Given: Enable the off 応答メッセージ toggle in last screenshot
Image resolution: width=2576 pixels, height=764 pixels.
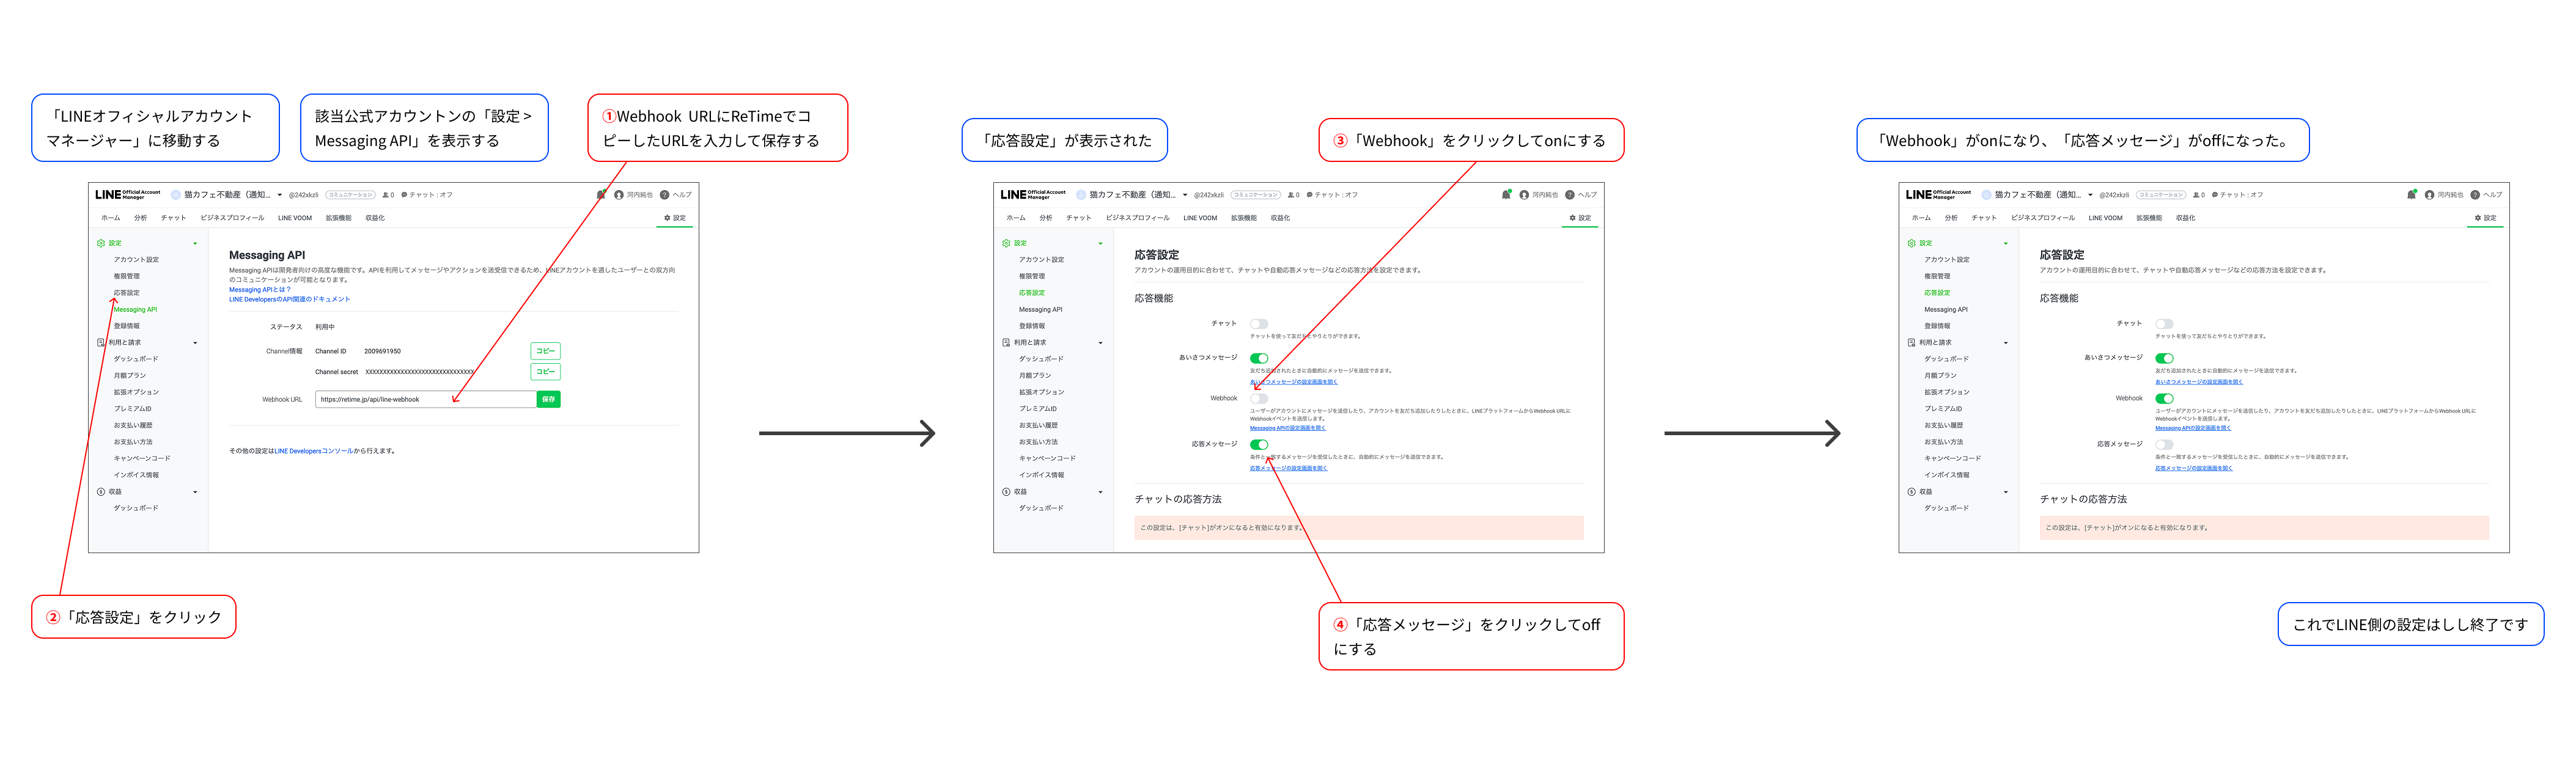Looking at the screenshot, I should 2164,444.
